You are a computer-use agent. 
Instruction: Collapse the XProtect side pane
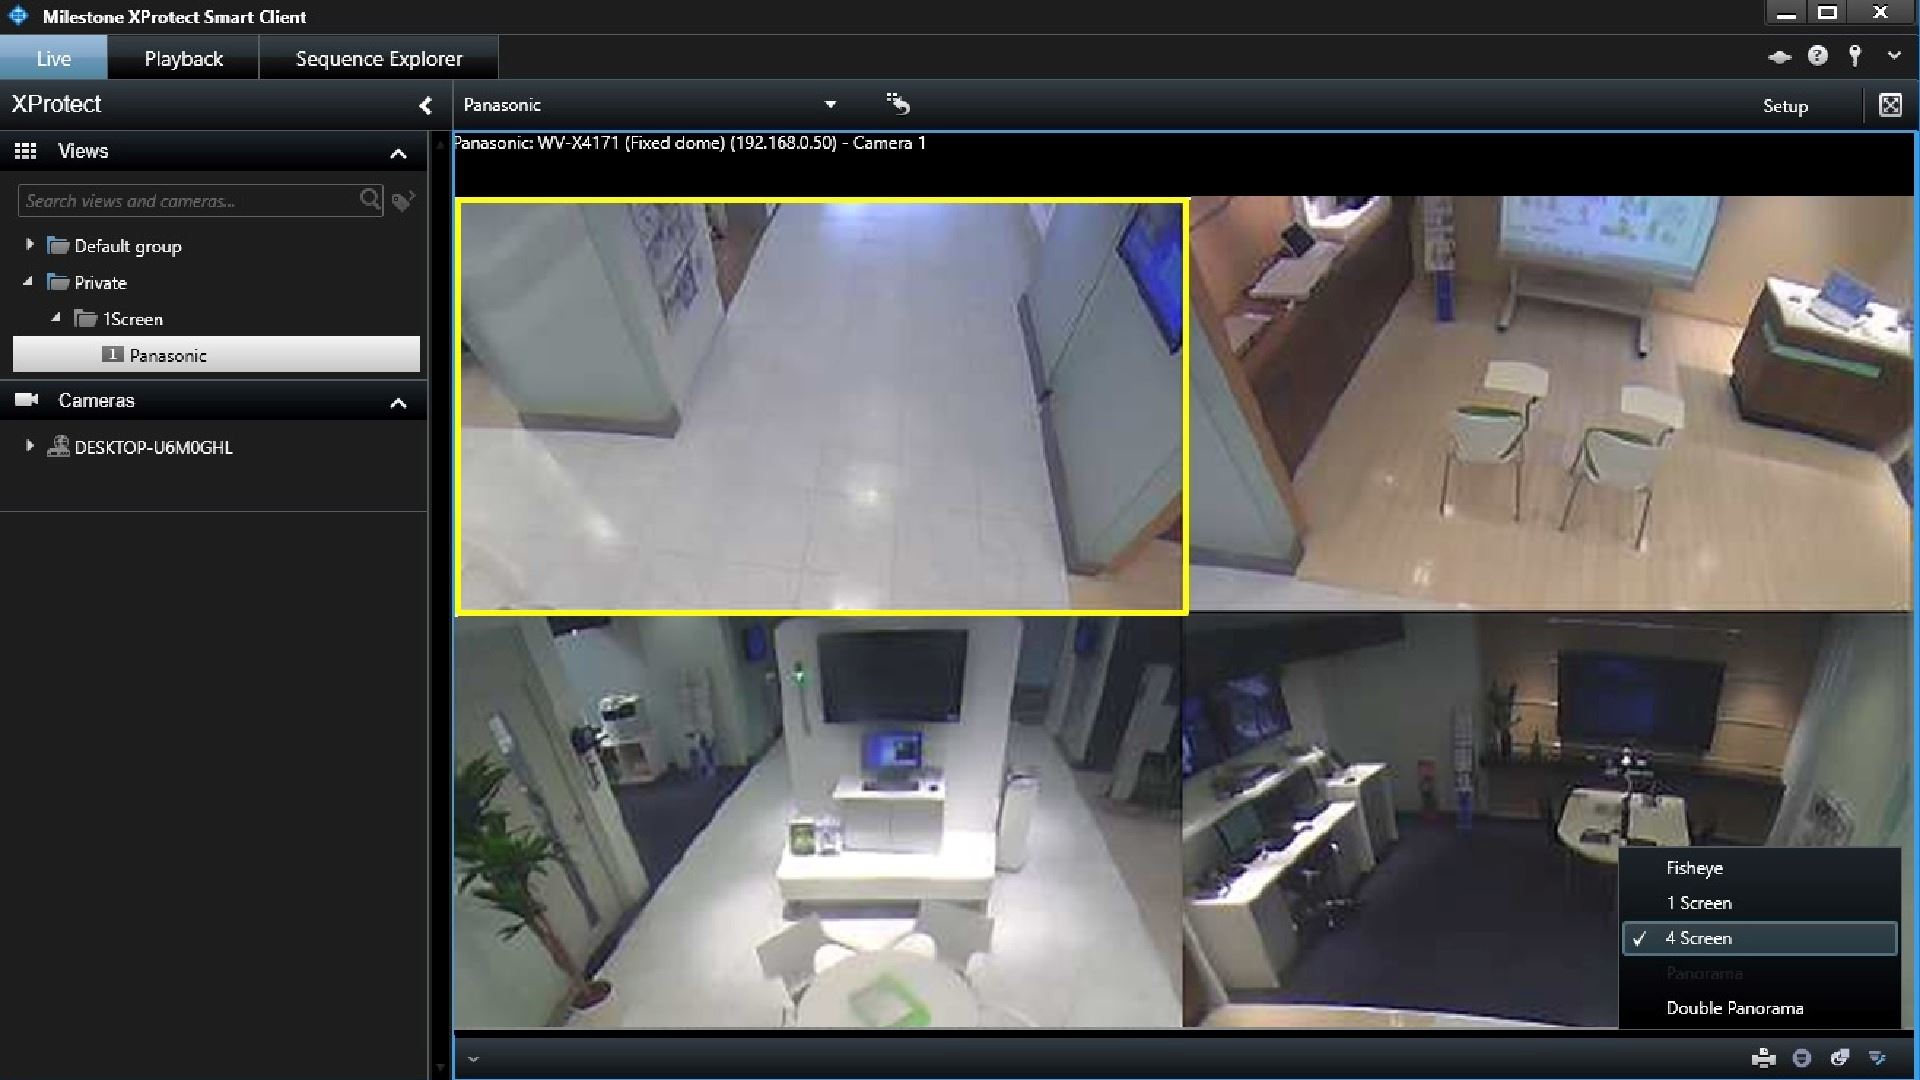pos(425,105)
